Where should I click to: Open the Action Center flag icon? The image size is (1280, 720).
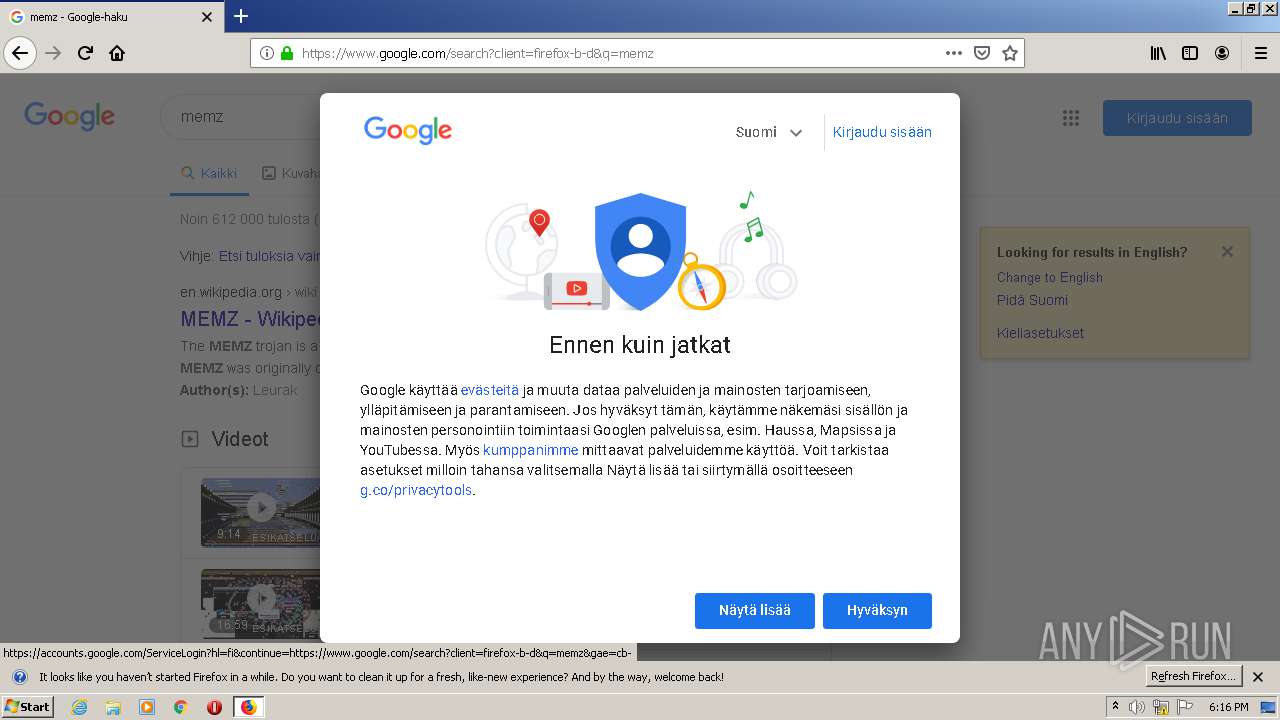pos(1185,707)
